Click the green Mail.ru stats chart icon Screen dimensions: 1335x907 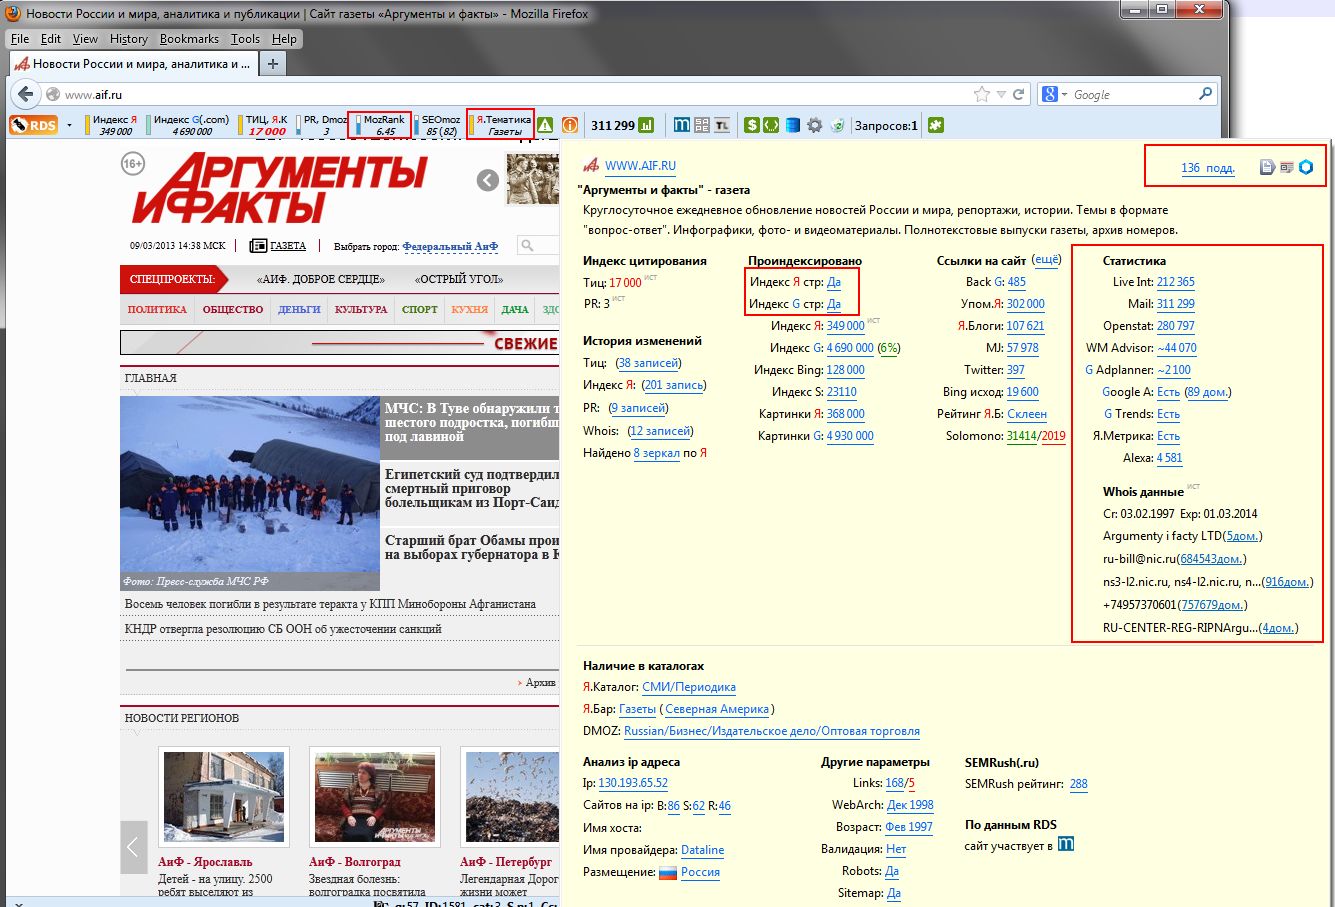pos(647,125)
